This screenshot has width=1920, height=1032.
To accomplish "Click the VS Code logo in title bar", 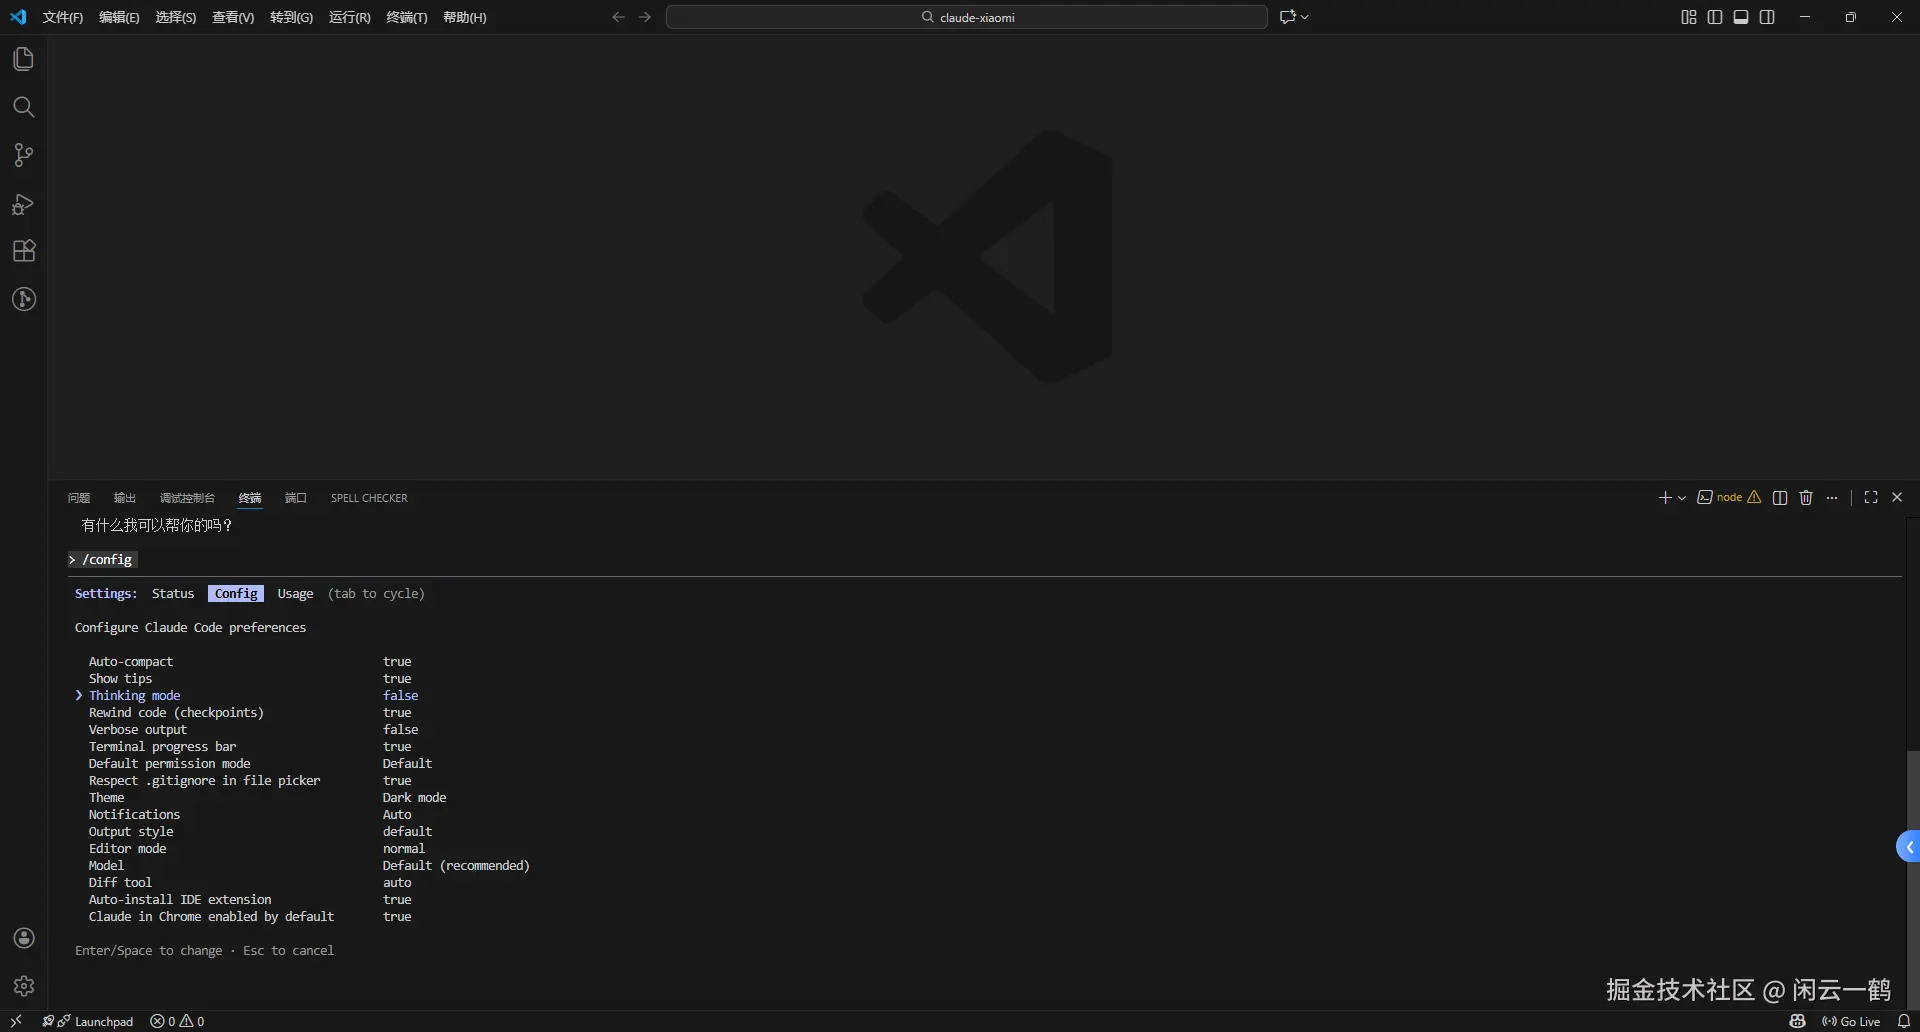I will click(x=18, y=17).
